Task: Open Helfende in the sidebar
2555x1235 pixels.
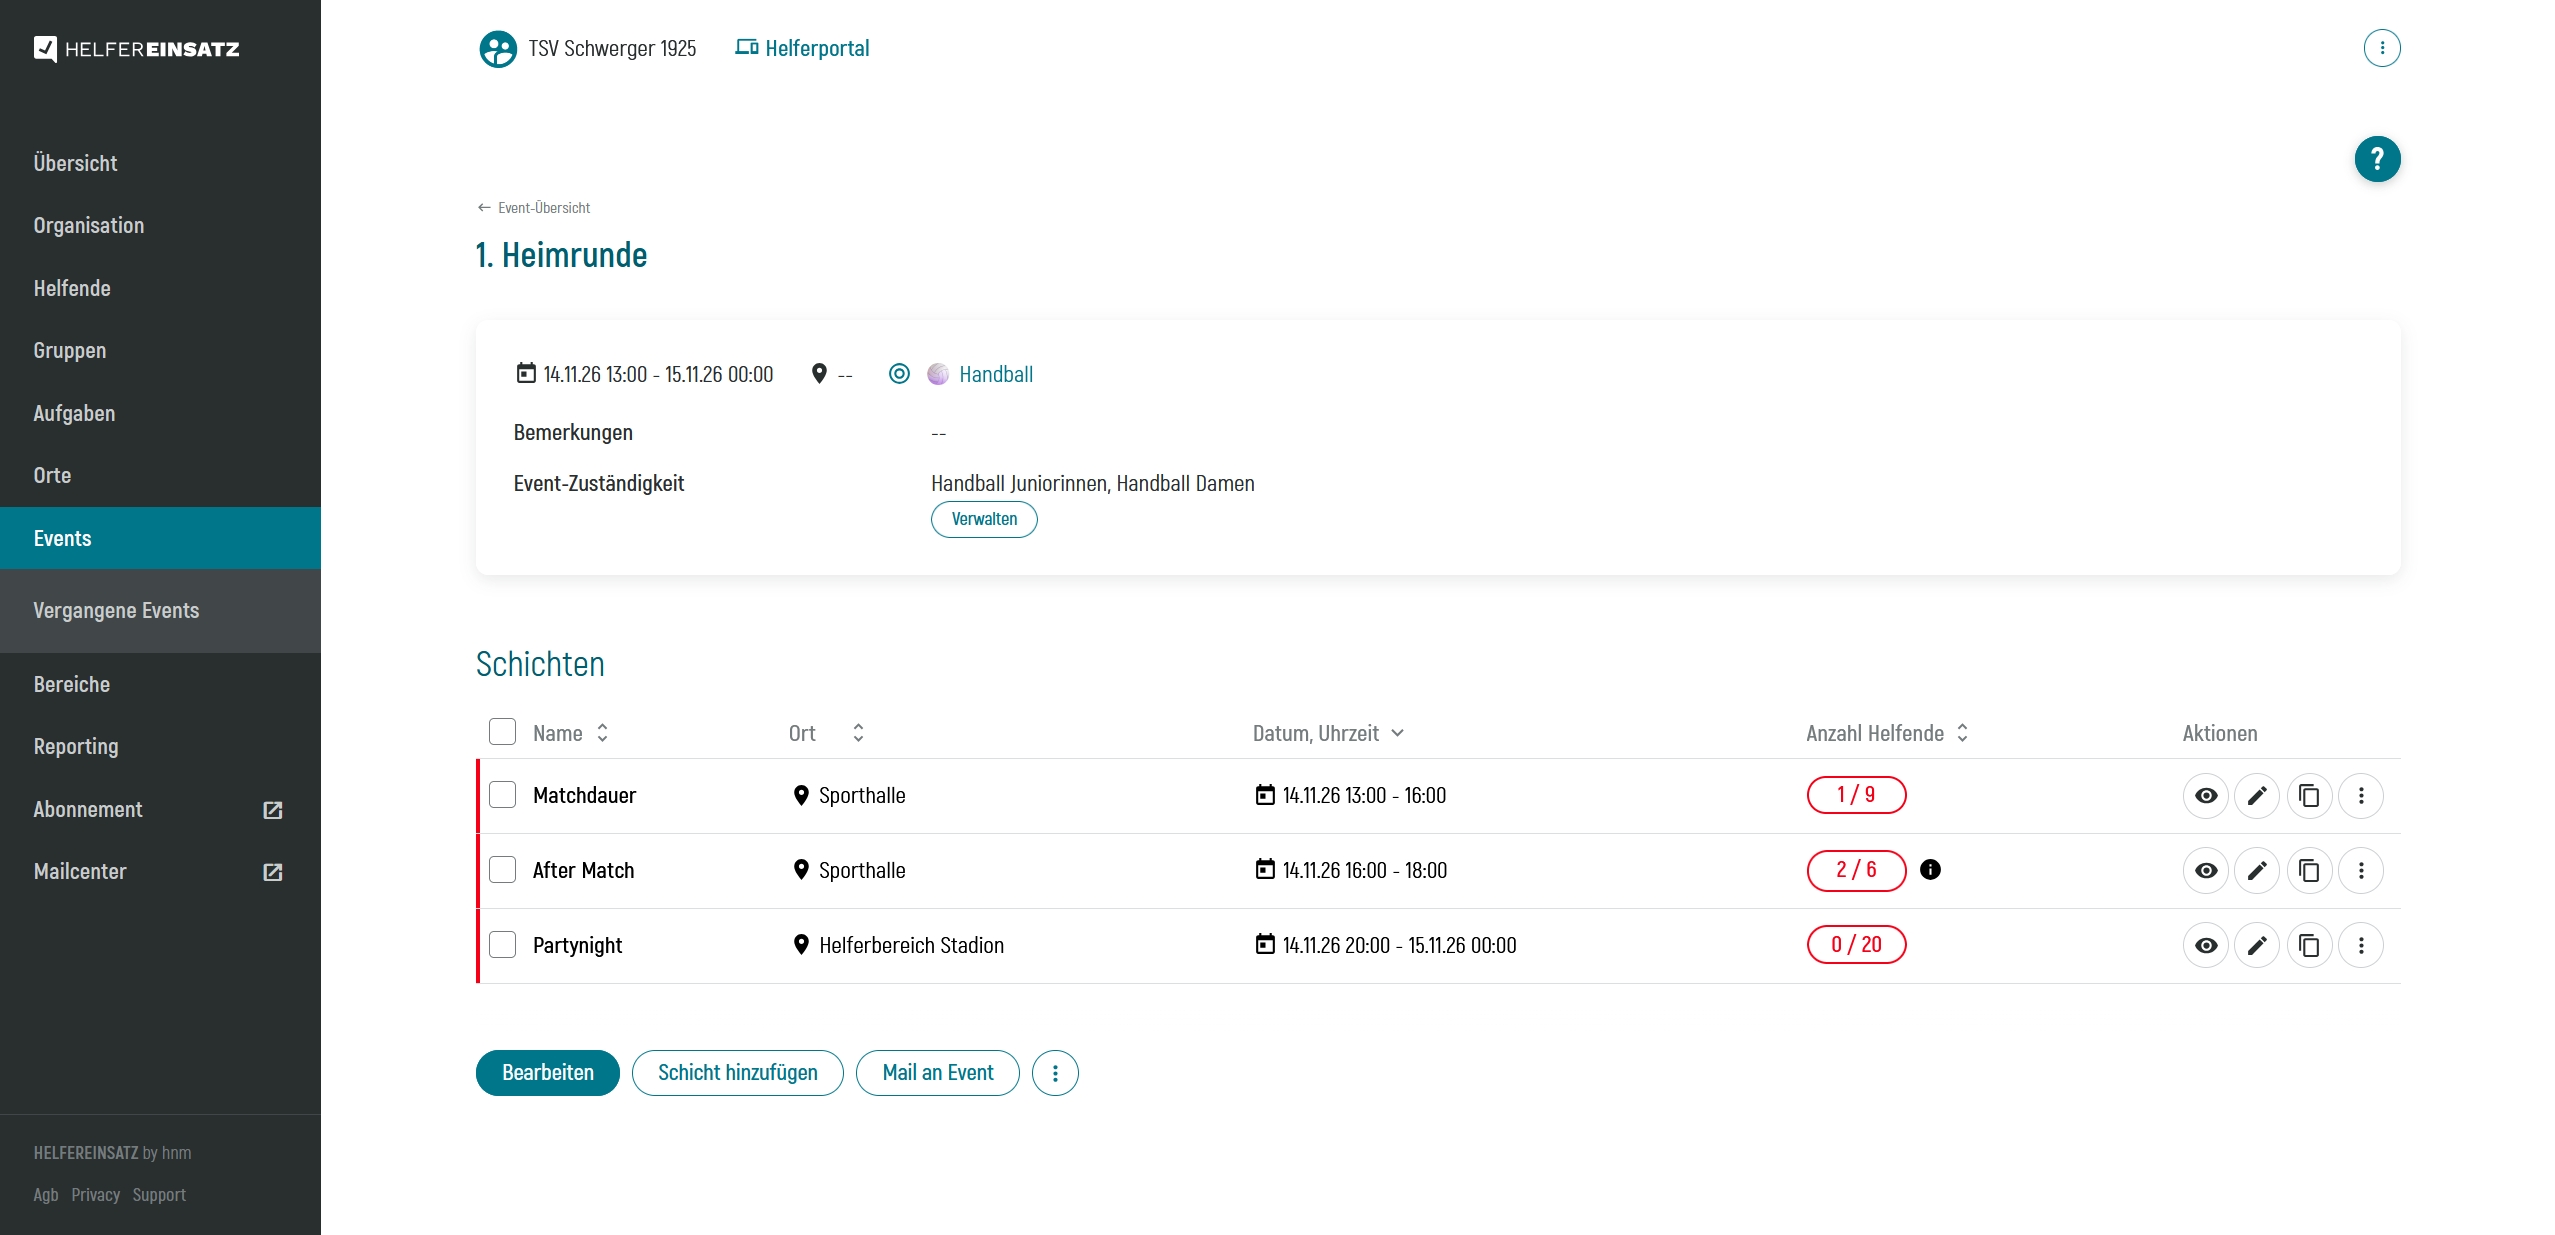Action: (x=72, y=288)
